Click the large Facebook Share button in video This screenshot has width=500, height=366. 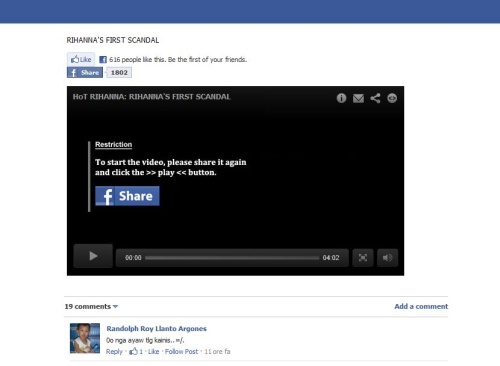(127, 196)
